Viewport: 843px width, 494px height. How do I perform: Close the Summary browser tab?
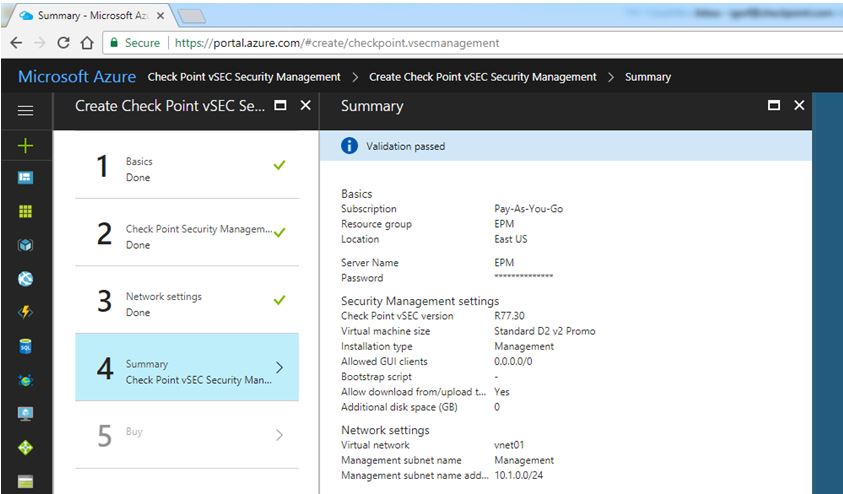(160, 16)
